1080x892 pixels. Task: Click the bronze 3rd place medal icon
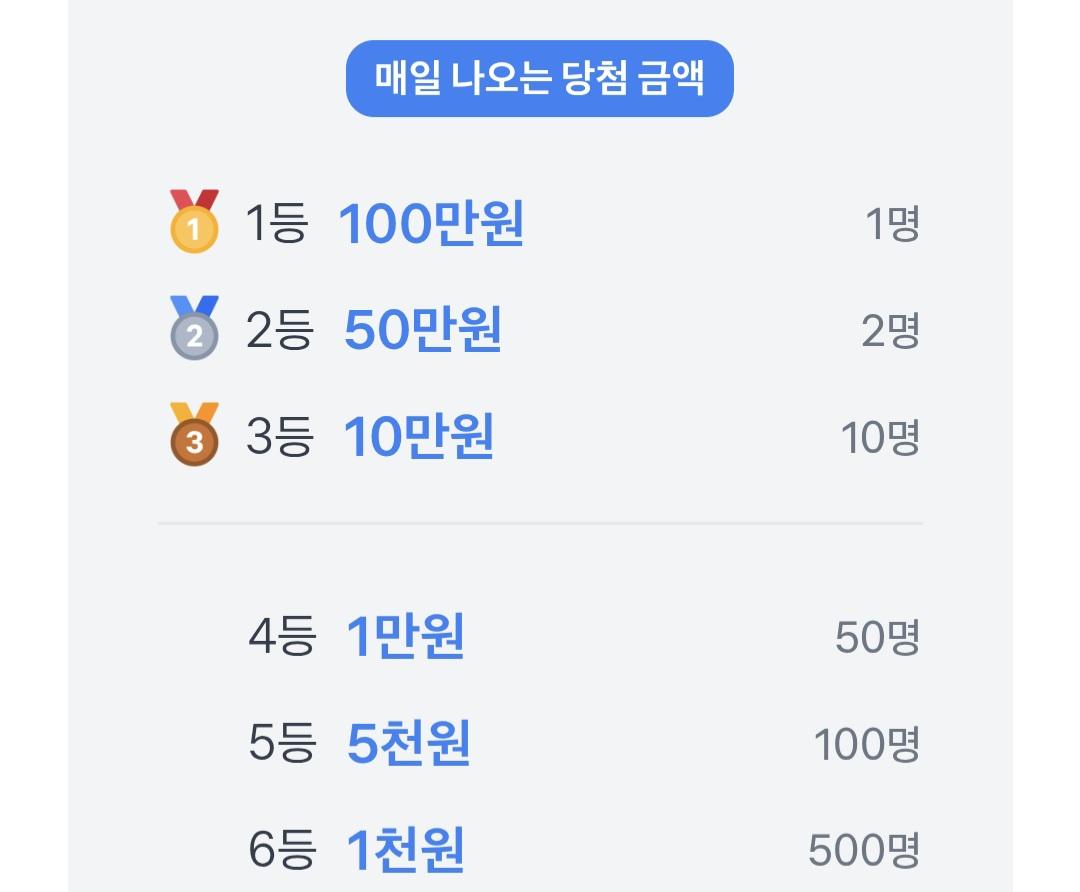[x=194, y=435]
